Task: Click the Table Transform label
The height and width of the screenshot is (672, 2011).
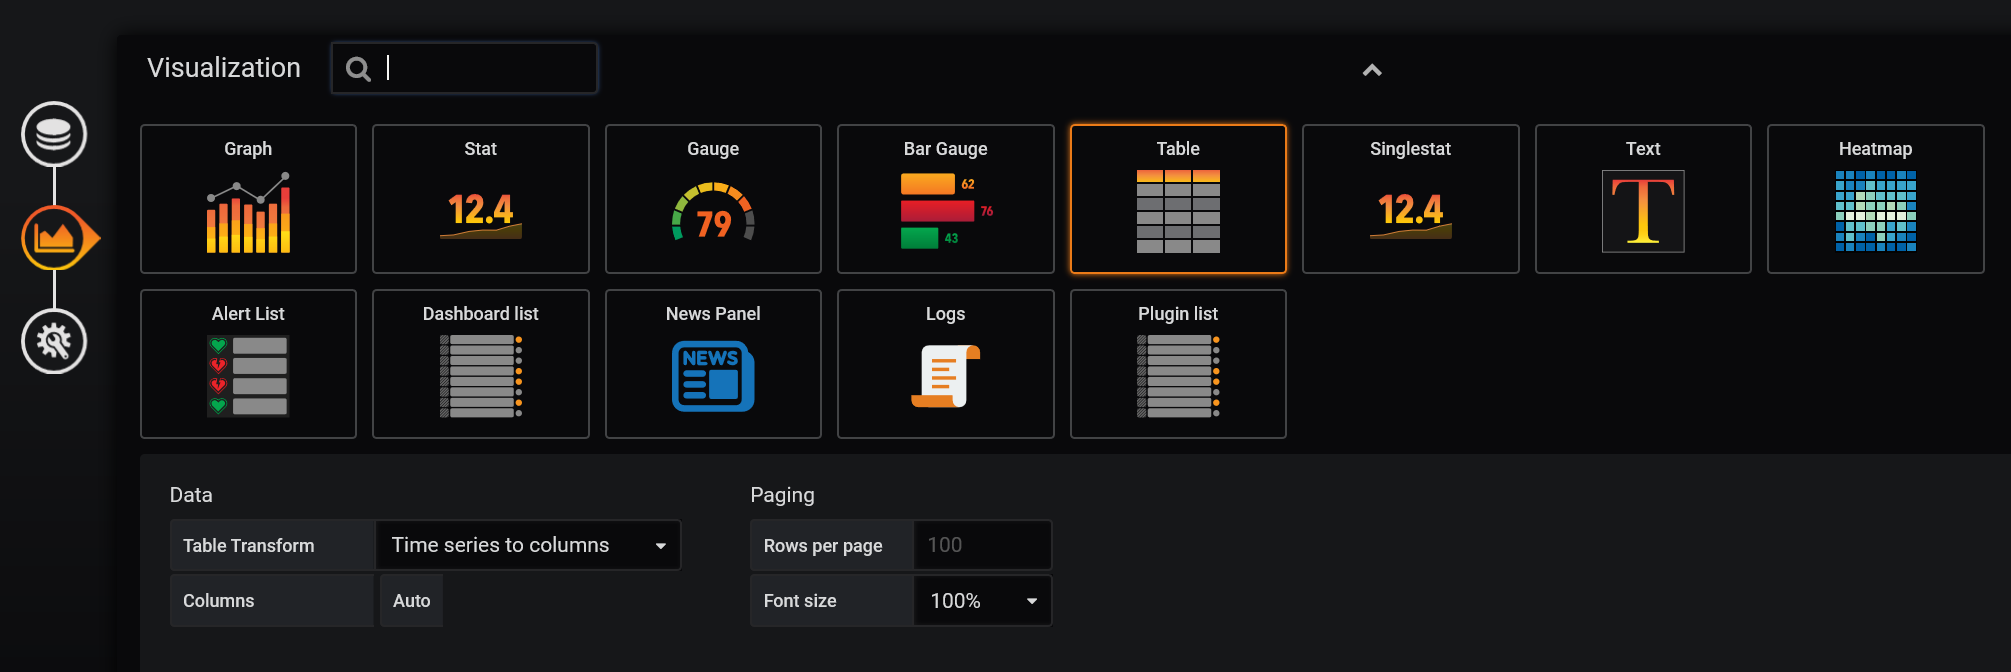Action: 248,546
